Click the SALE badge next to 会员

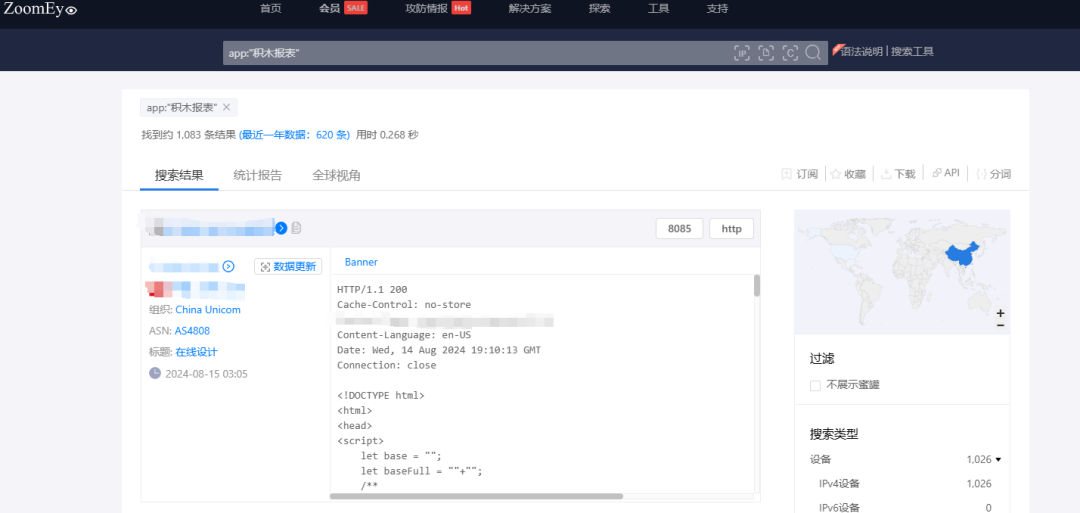(x=356, y=8)
